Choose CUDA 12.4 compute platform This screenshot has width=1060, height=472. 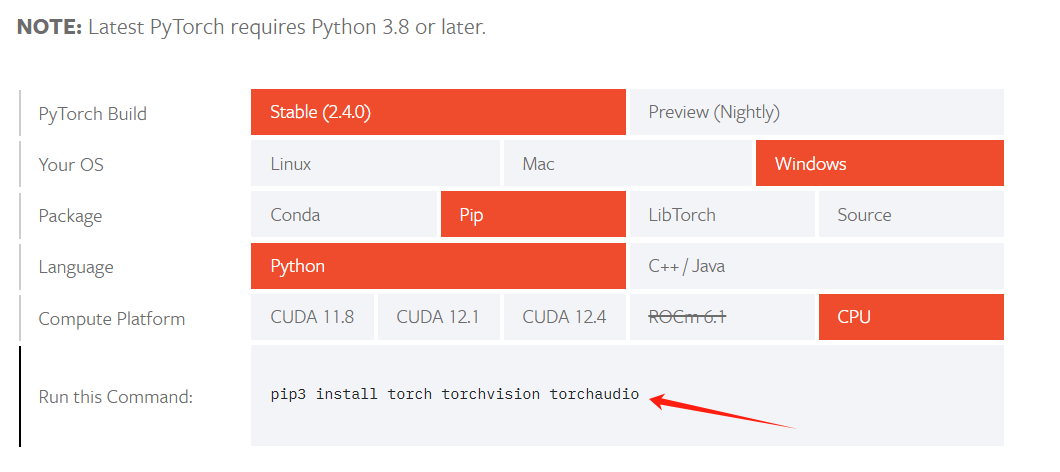coord(564,318)
